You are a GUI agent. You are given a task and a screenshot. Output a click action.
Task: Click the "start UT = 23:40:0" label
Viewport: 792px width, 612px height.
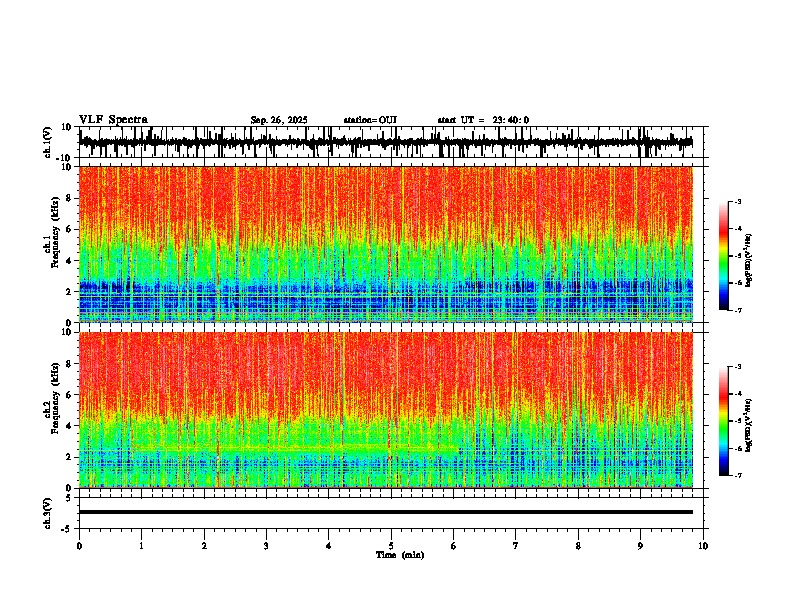click(x=483, y=120)
